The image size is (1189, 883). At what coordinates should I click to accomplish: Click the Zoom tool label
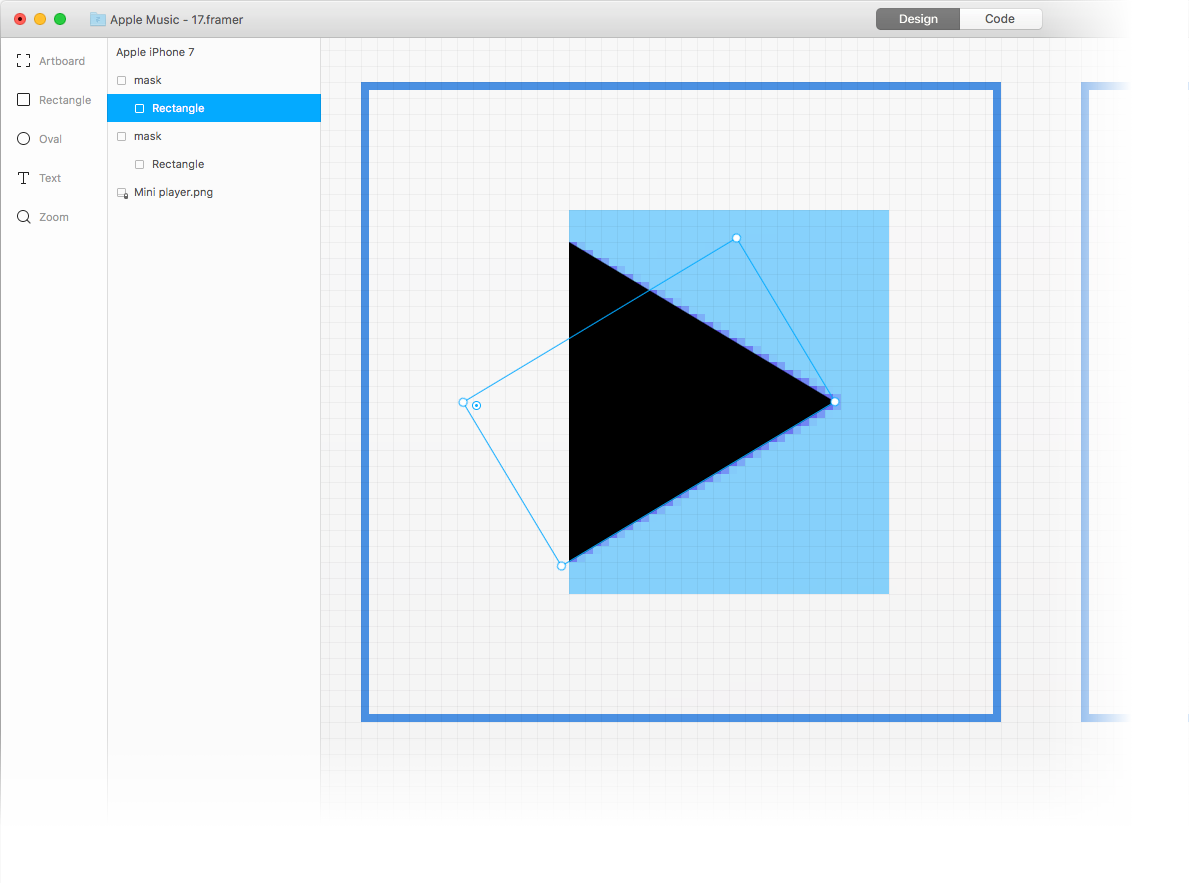54,217
